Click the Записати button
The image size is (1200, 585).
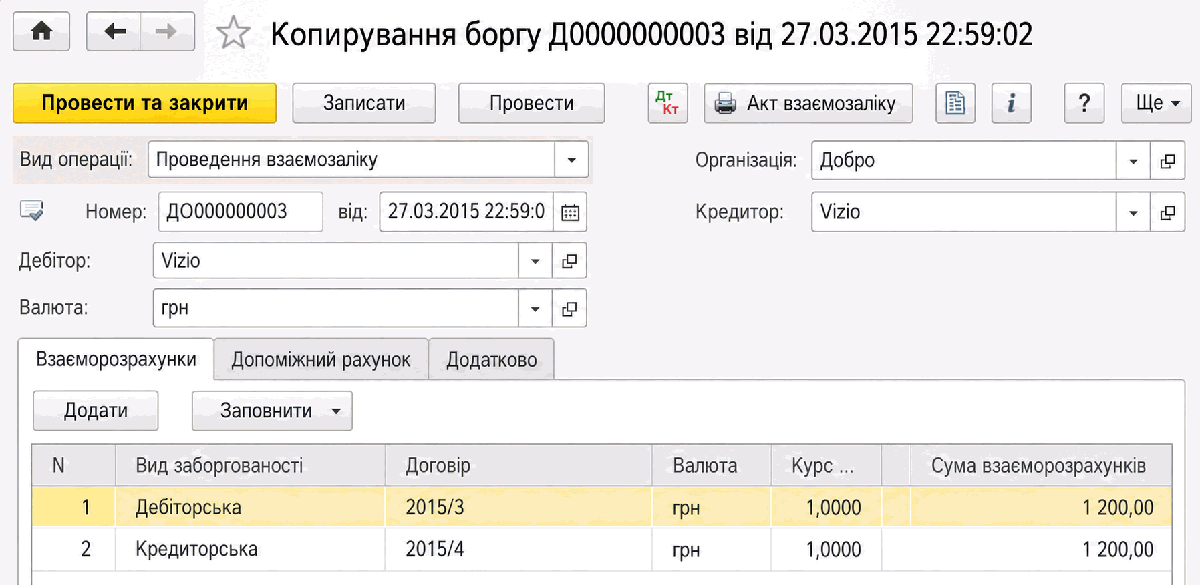click(x=364, y=103)
